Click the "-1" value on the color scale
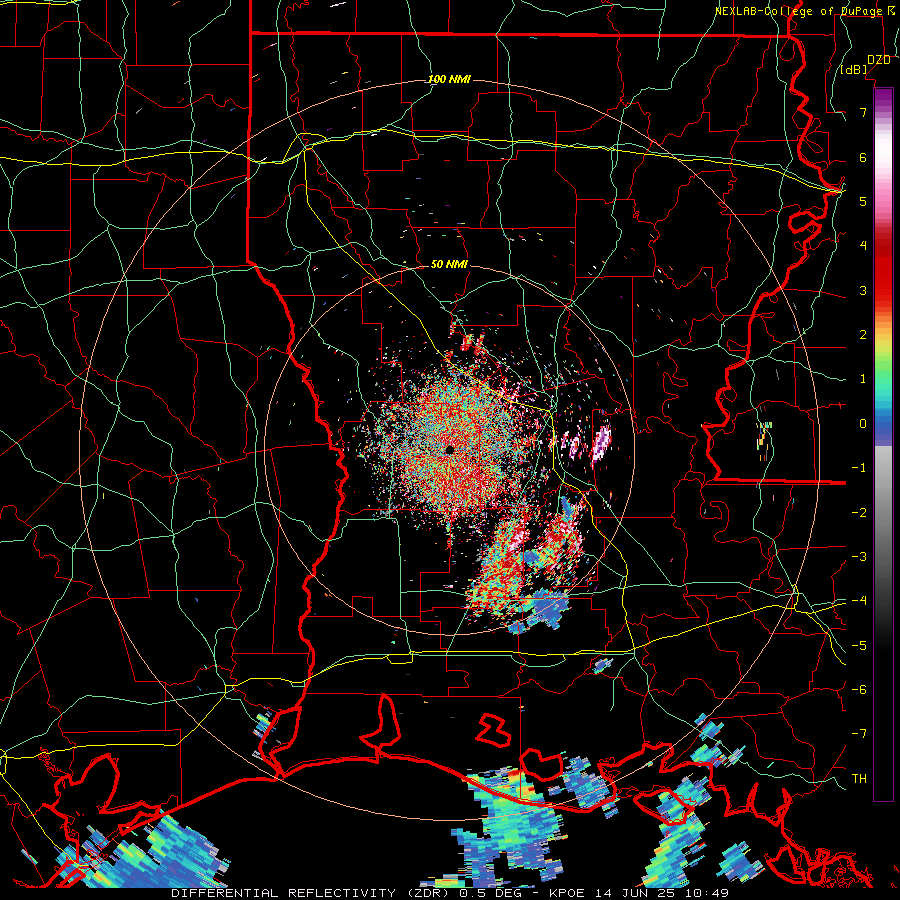The image size is (900, 900). [859, 468]
